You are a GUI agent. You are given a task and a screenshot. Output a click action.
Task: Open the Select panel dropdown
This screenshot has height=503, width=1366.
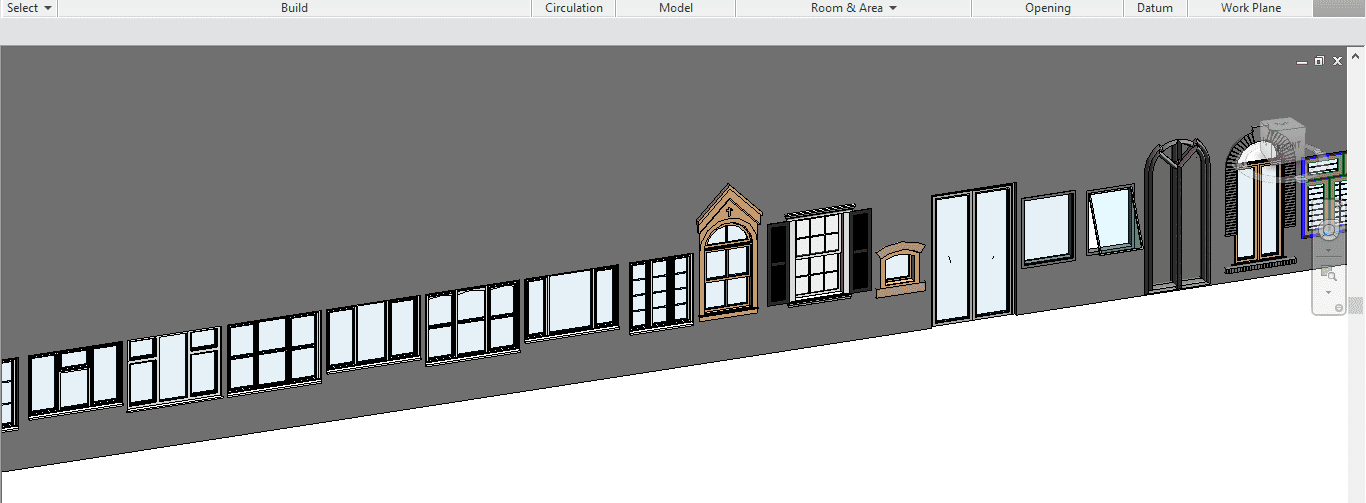(x=29, y=8)
